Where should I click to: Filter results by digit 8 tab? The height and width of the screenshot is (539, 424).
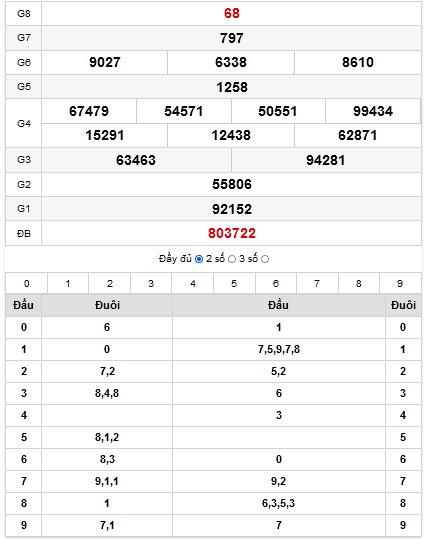[359, 284]
